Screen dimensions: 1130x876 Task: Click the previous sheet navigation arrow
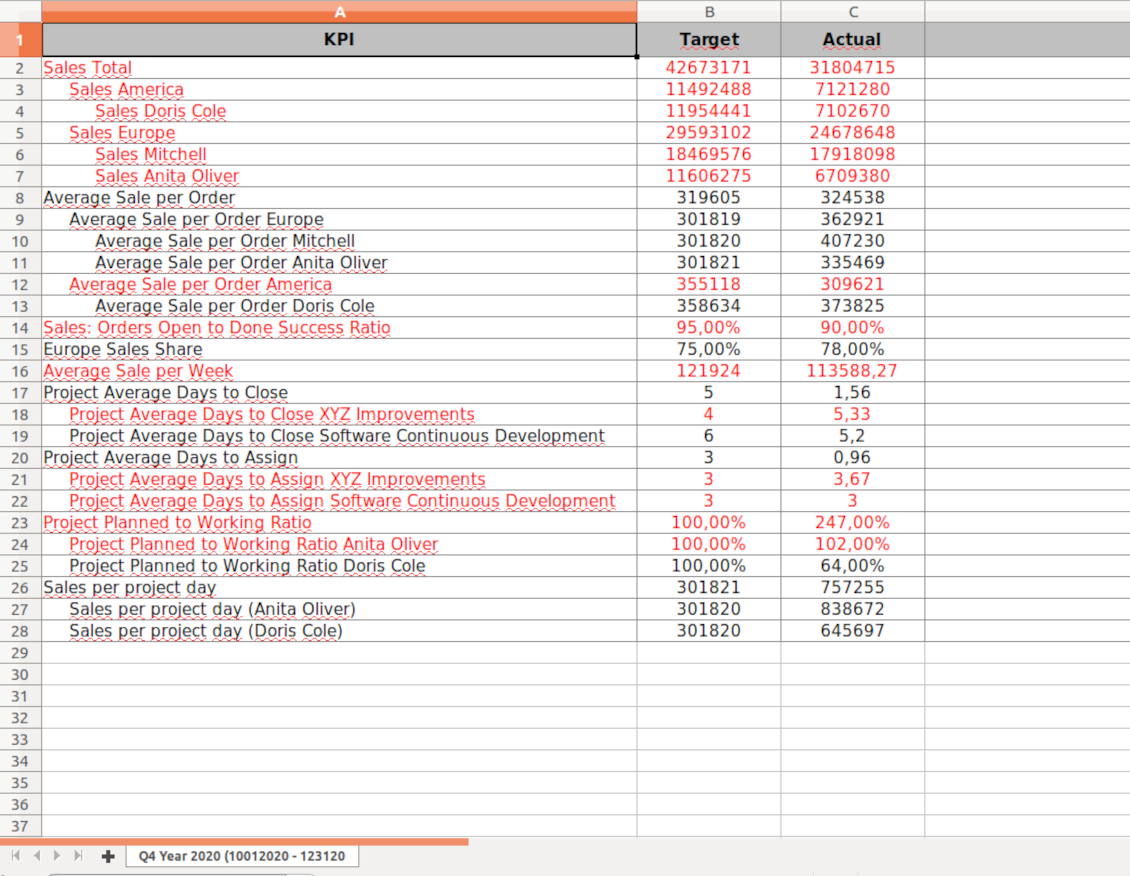(x=37, y=856)
